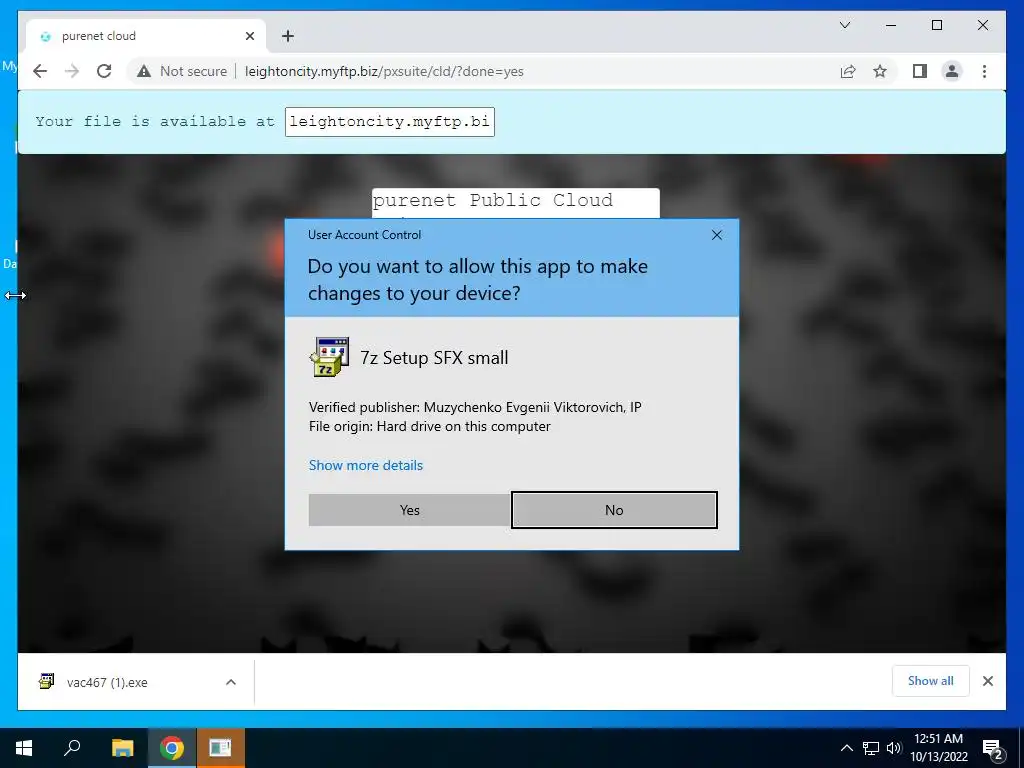
Task: Close the User Account Control dialog
Action: (x=716, y=235)
